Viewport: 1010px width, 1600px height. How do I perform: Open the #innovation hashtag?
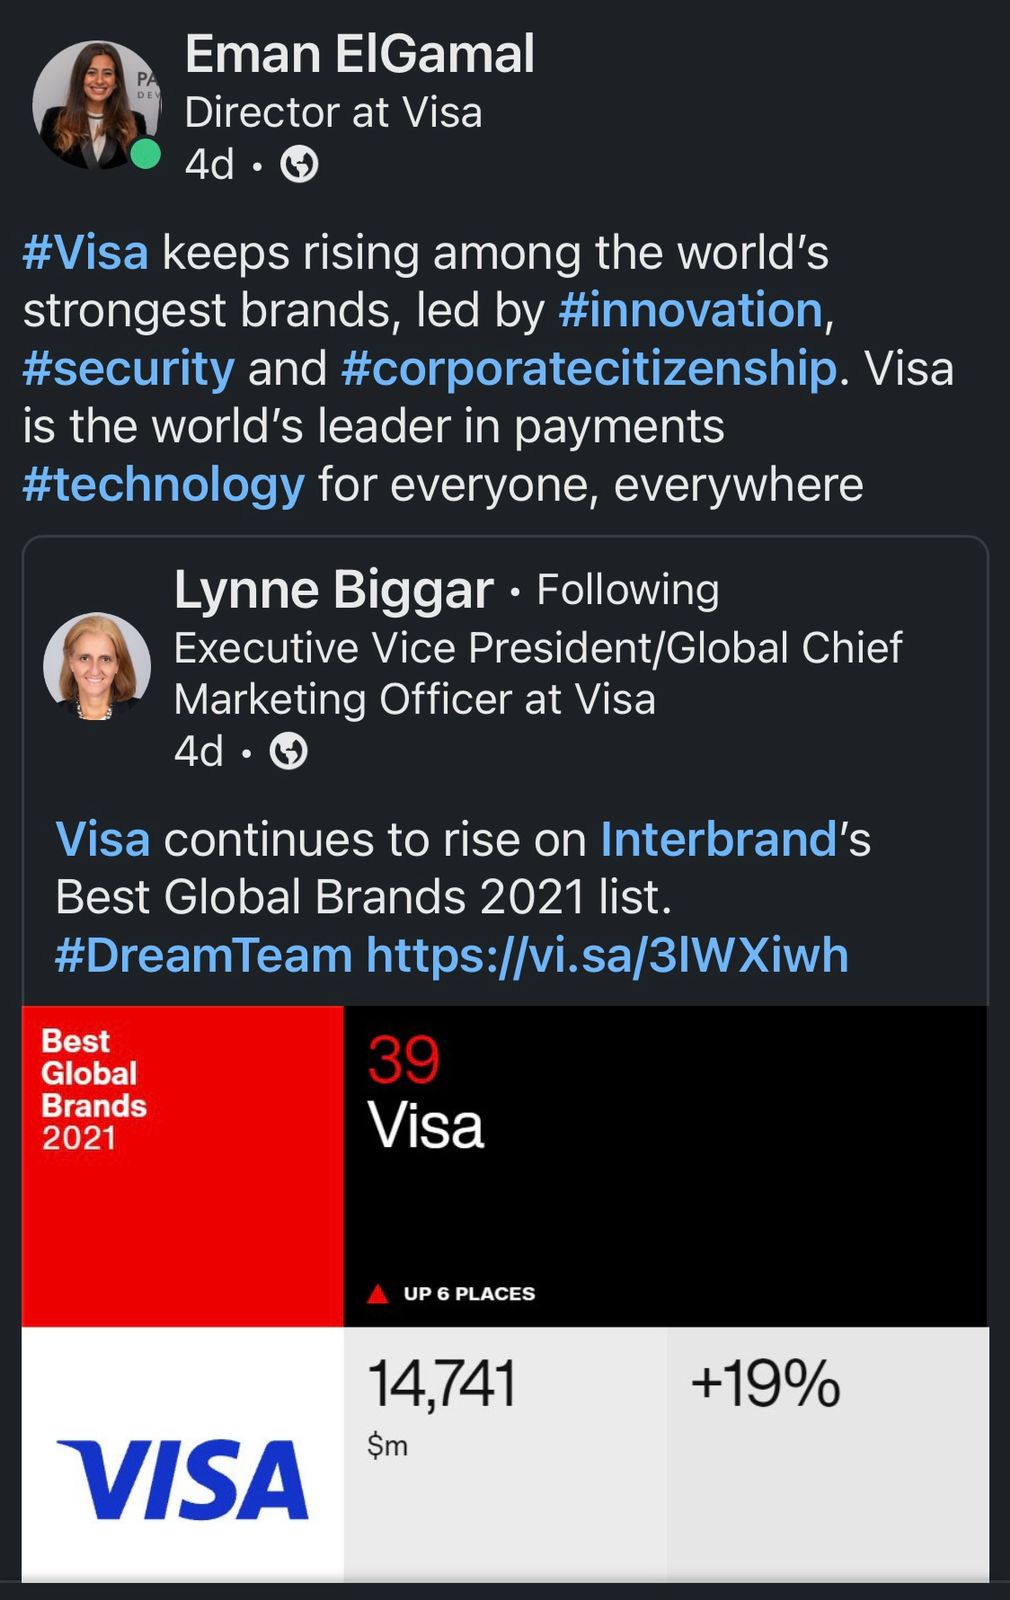click(690, 310)
